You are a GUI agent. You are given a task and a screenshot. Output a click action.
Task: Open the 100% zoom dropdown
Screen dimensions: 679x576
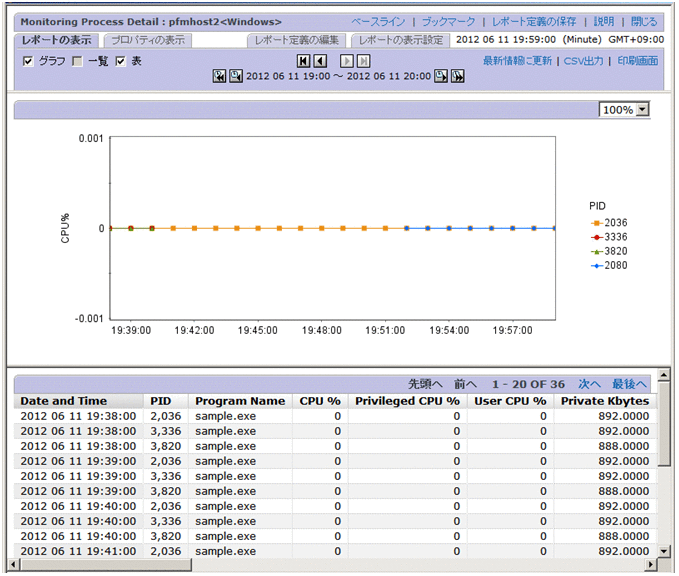click(642, 110)
